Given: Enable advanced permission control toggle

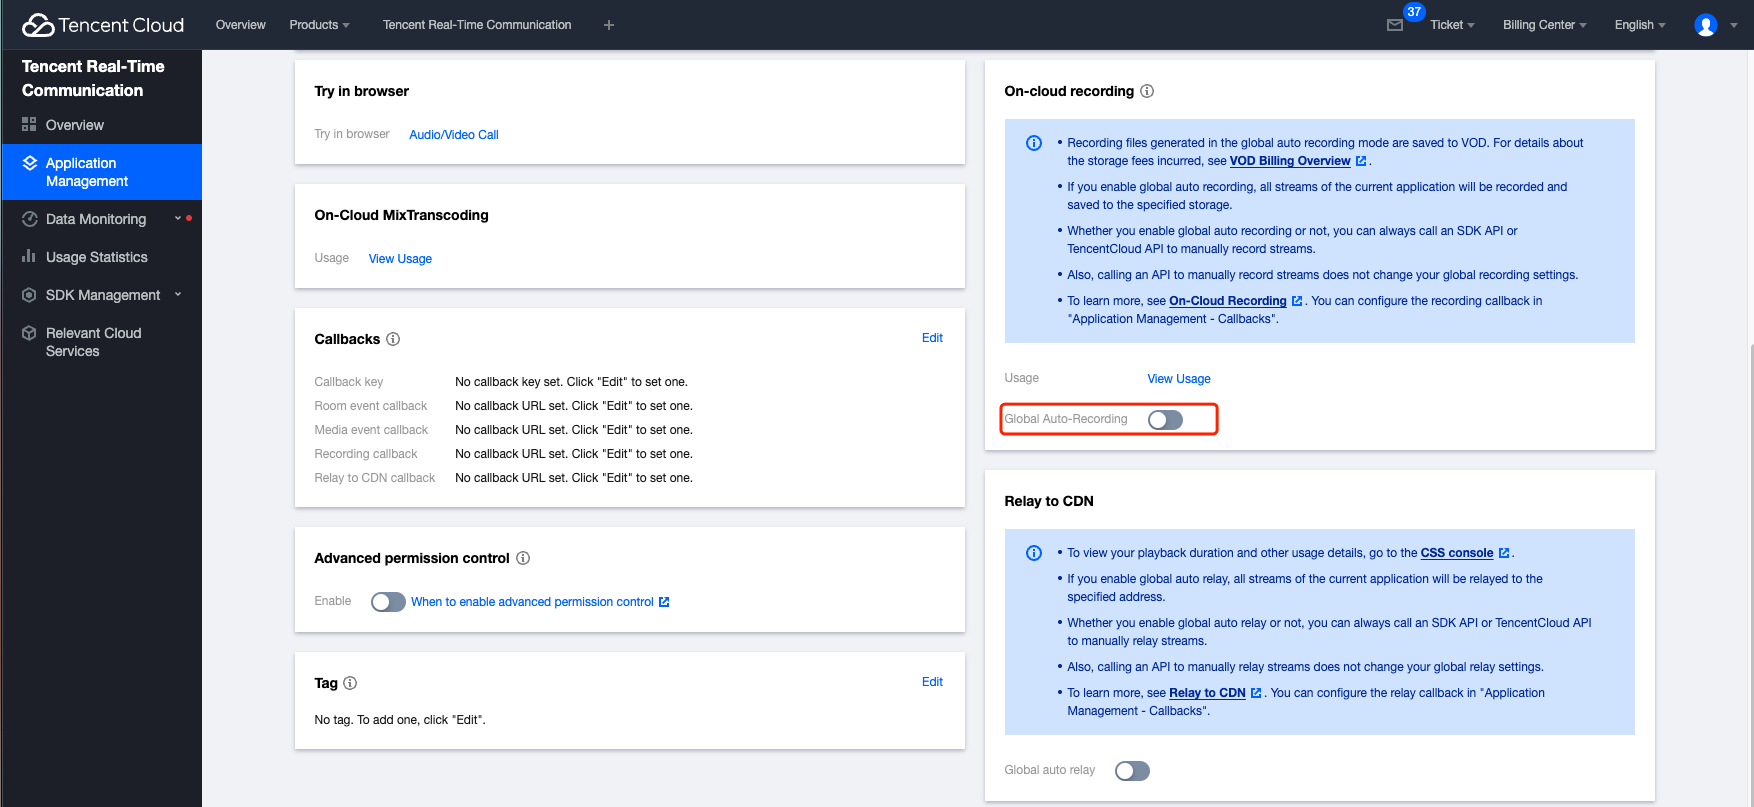Looking at the screenshot, I should [x=388, y=602].
